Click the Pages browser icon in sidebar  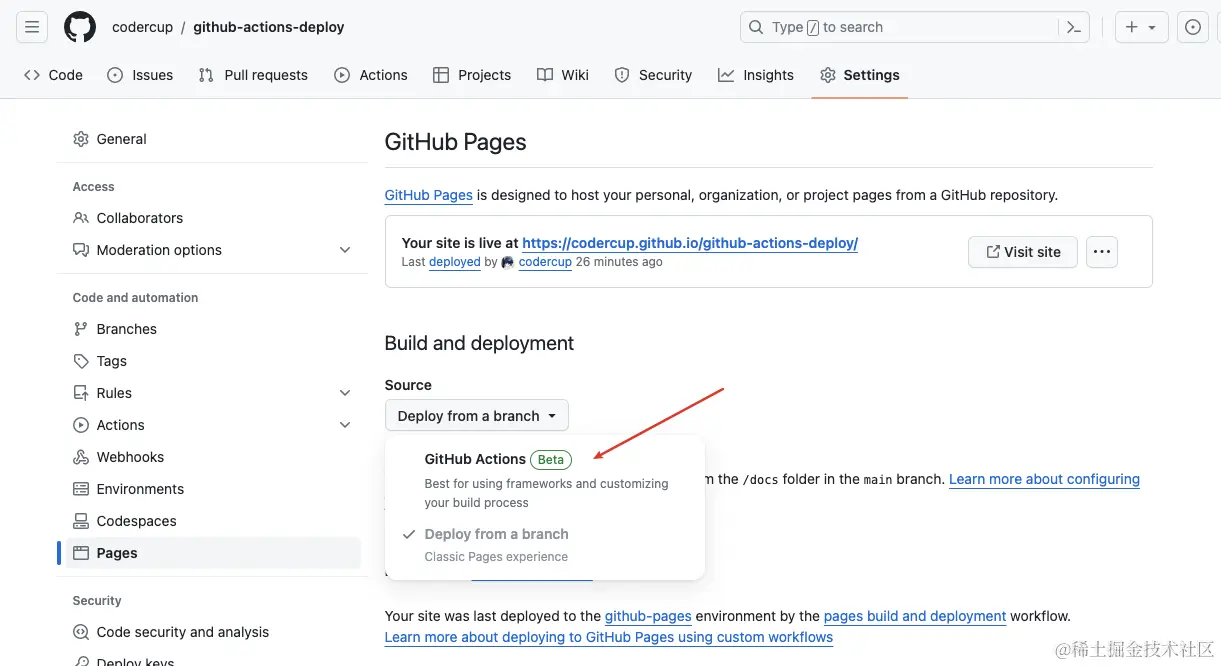click(81, 553)
